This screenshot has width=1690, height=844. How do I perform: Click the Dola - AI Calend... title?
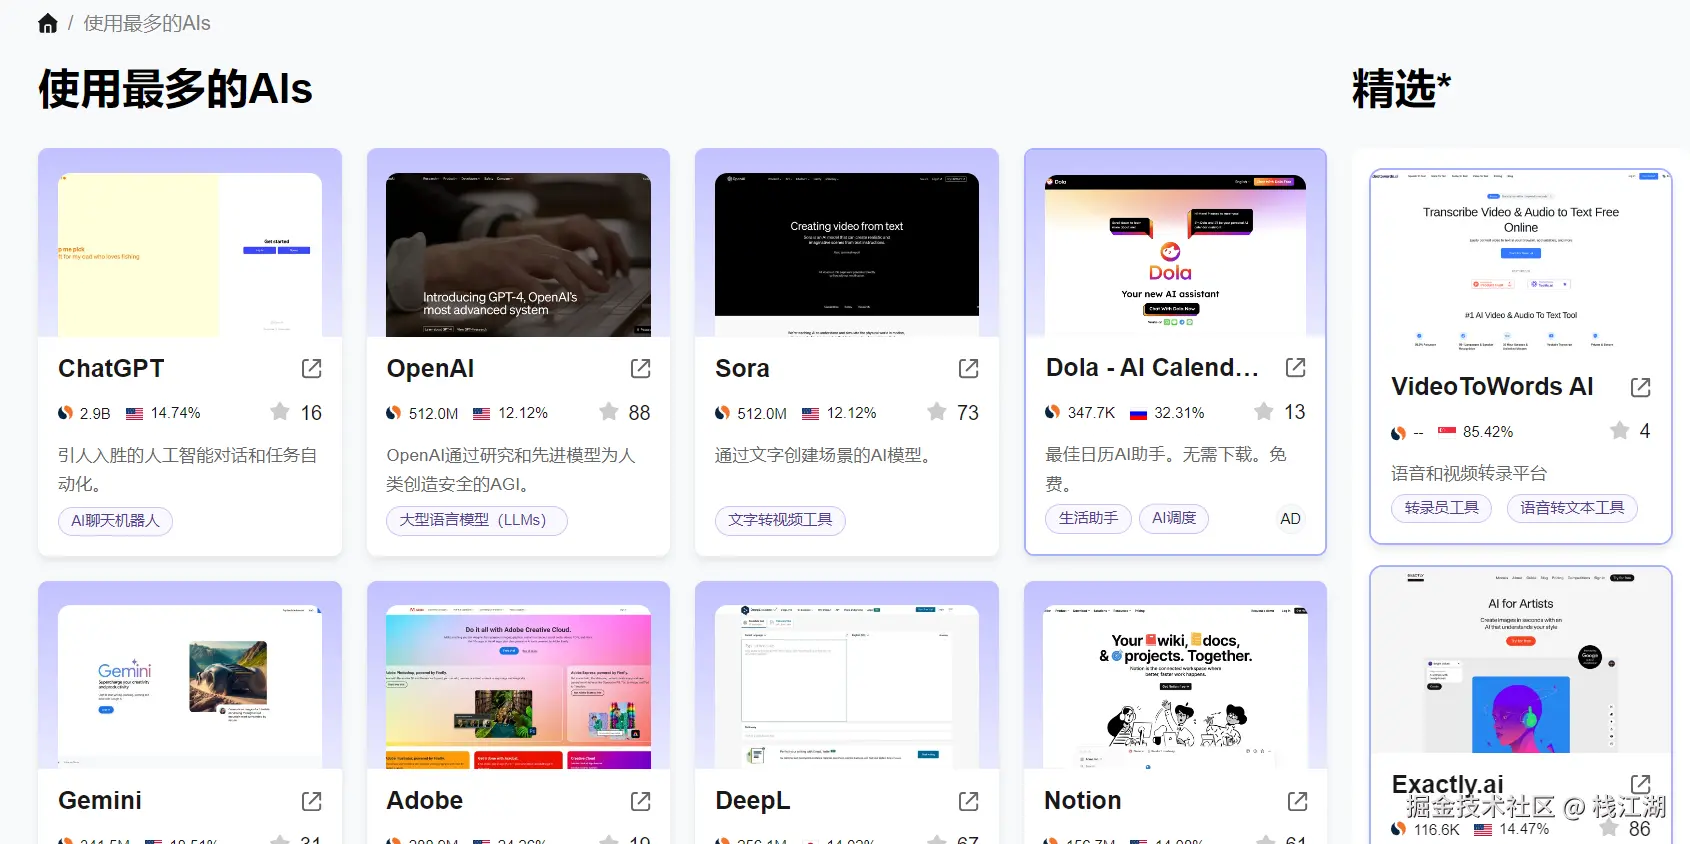click(1152, 368)
